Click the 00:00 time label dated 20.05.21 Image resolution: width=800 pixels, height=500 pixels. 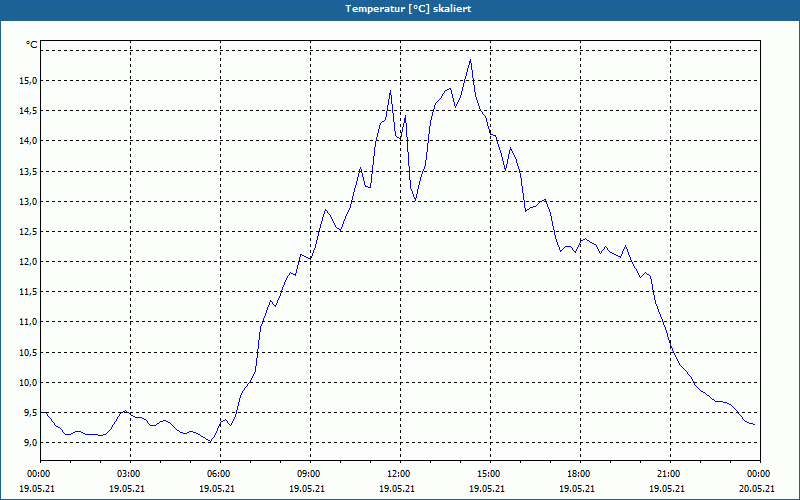pyautogui.click(x=757, y=474)
